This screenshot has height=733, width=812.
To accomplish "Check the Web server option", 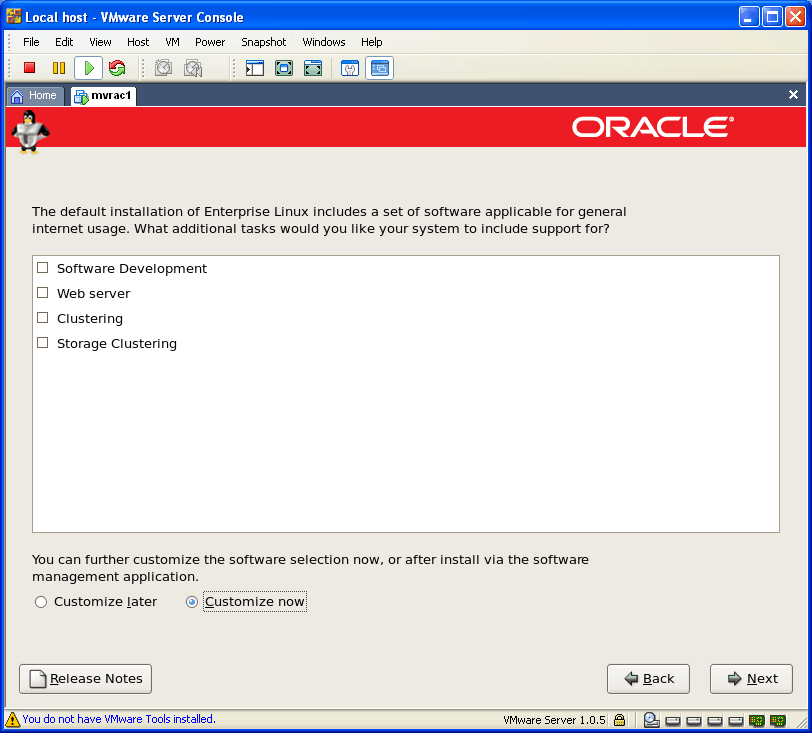I will click(x=42, y=293).
